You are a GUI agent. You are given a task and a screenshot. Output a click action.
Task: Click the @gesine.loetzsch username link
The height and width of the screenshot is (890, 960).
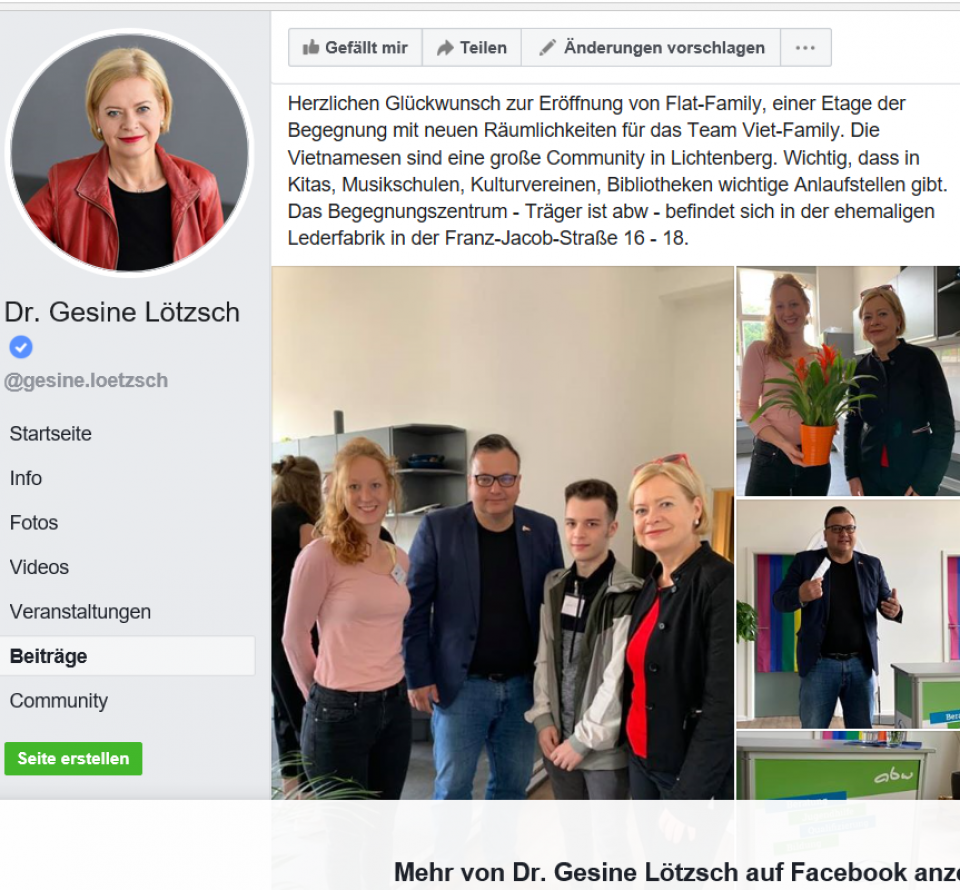click(86, 381)
